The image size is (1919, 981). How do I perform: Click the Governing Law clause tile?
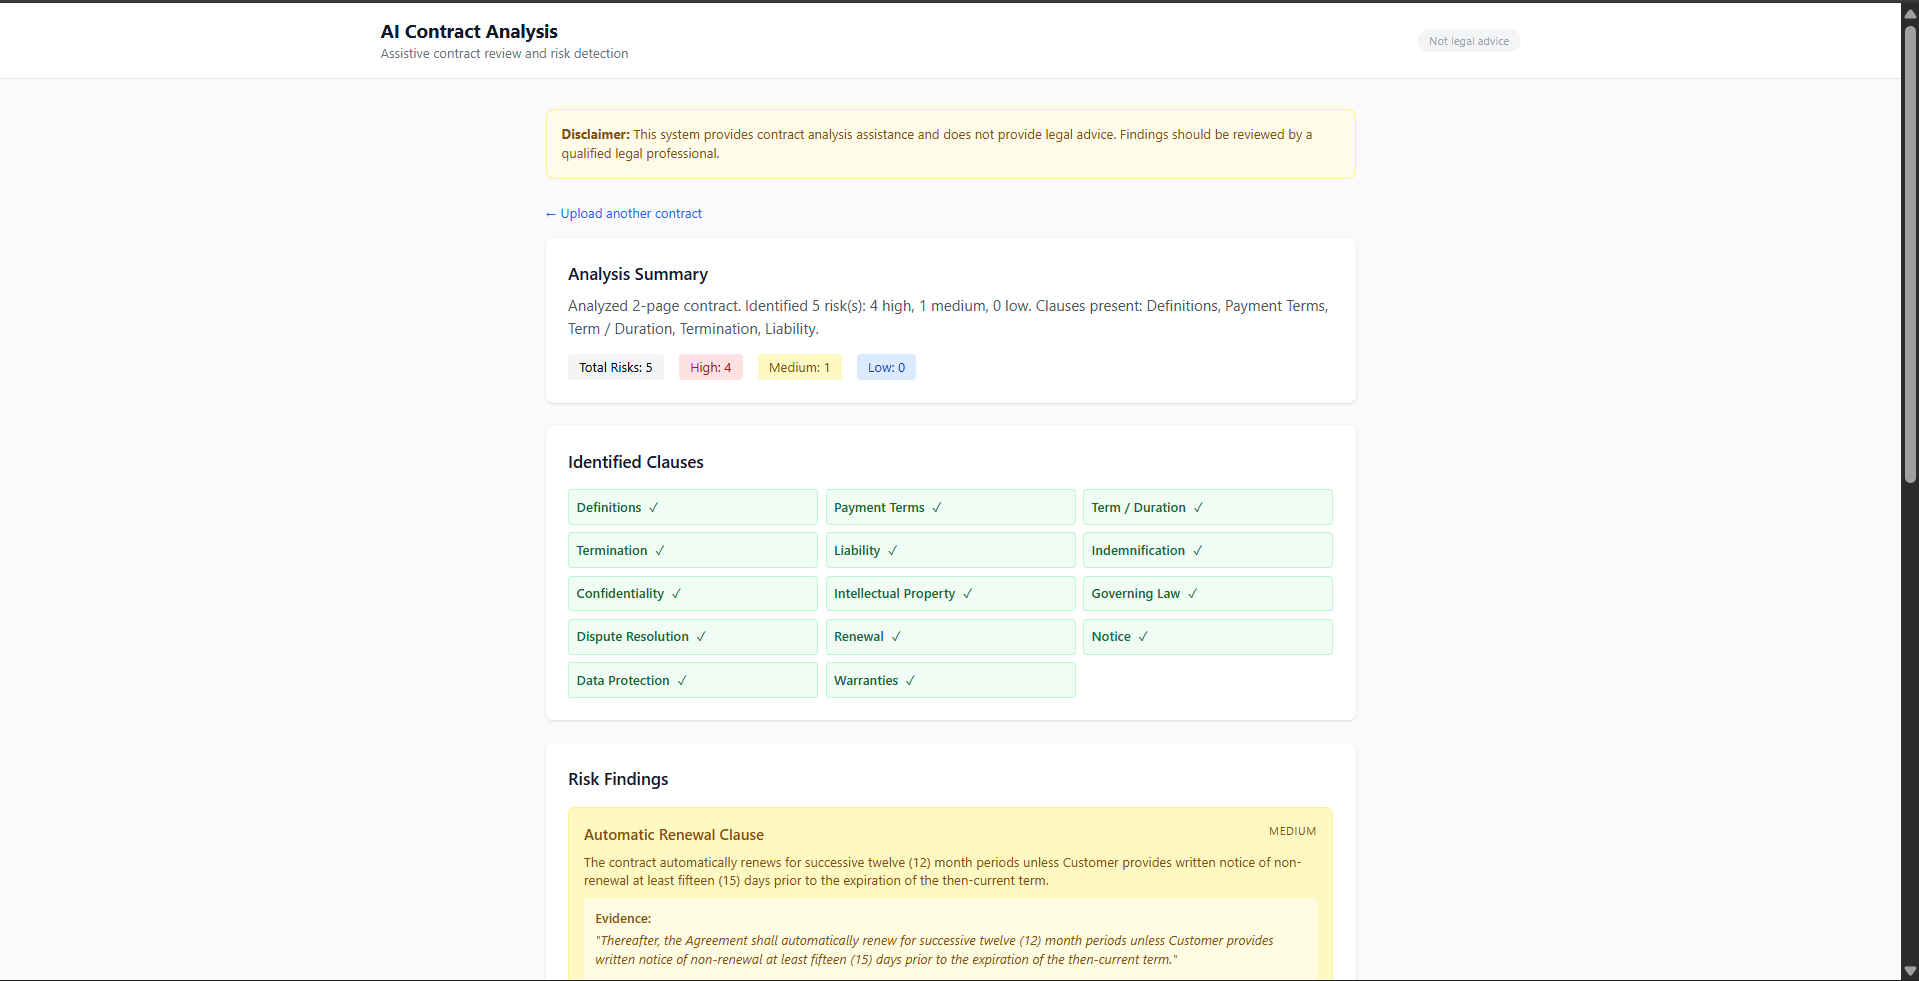[x=1208, y=593]
